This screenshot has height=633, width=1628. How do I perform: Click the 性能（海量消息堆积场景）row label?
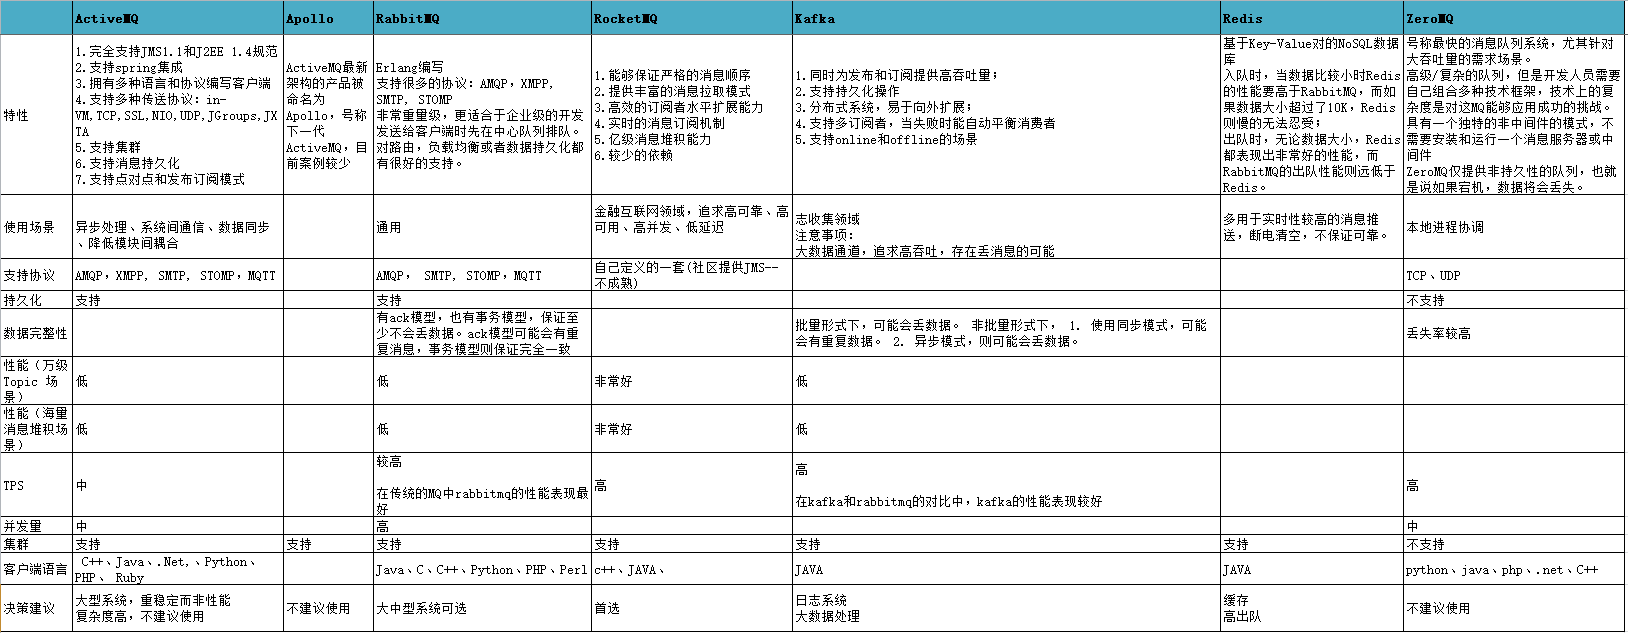[x=37, y=428]
